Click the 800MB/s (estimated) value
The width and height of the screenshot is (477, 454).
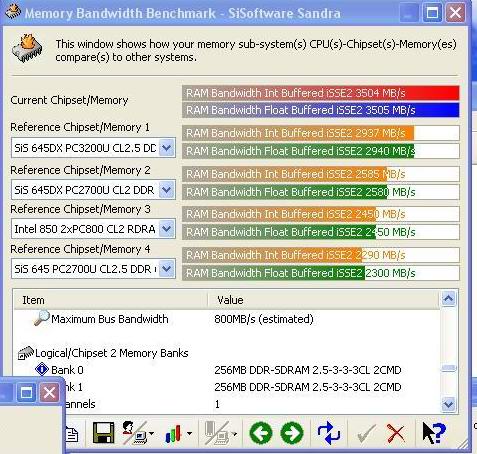[x=264, y=319]
